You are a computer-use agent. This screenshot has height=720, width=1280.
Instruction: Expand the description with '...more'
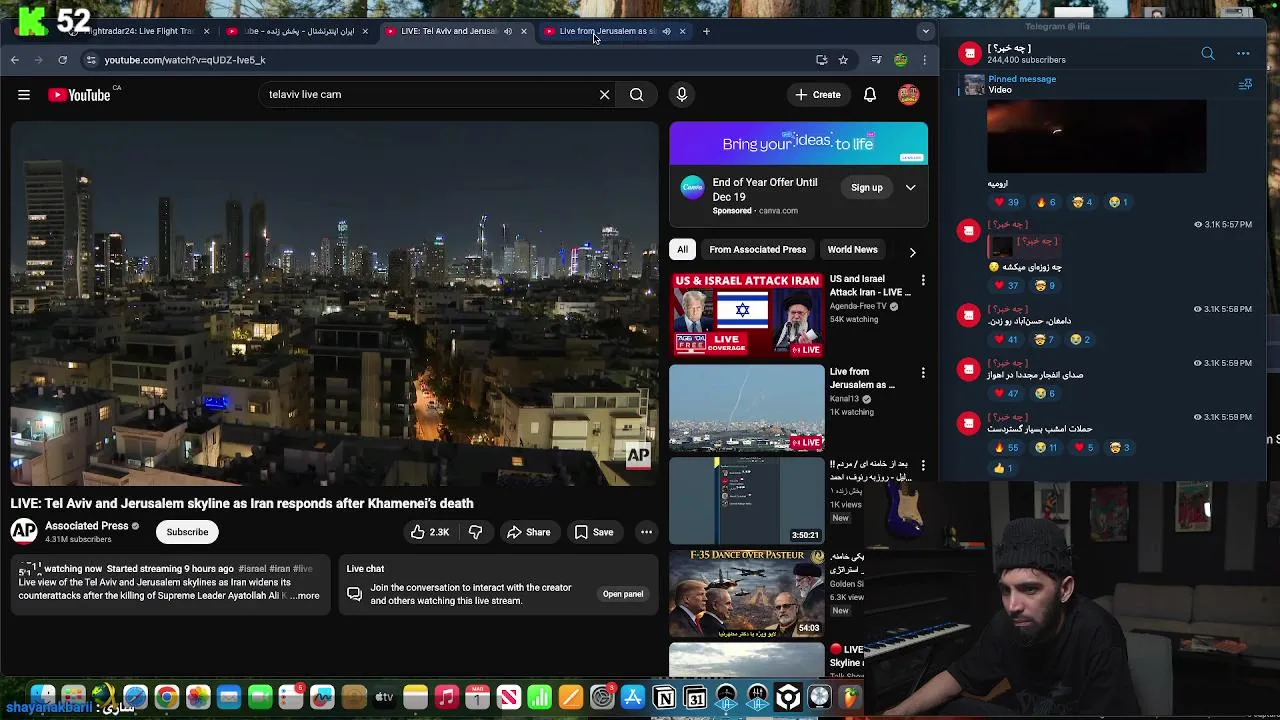(x=306, y=596)
